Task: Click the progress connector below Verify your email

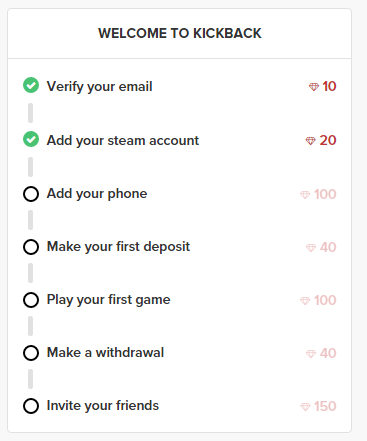Action: click(x=30, y=113)
